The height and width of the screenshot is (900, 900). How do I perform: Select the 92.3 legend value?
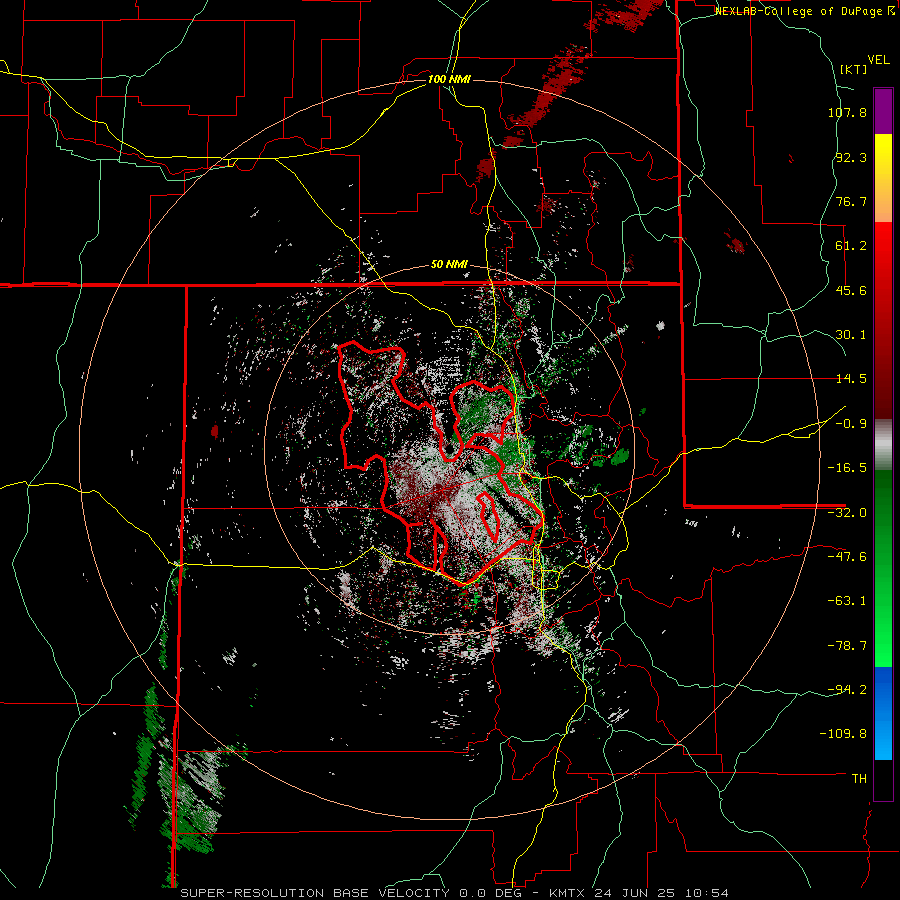tap(851, 157)
